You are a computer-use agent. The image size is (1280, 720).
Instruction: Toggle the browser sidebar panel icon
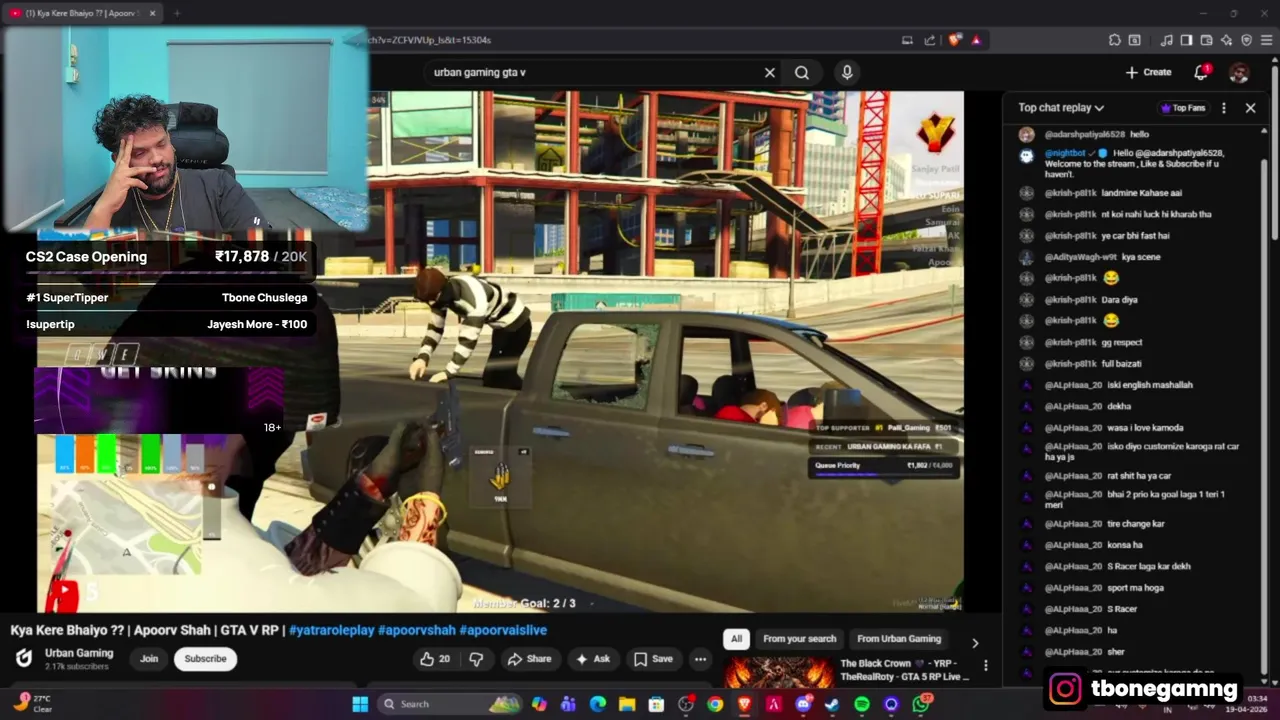pyautogui.click(x=1186, y=40)
